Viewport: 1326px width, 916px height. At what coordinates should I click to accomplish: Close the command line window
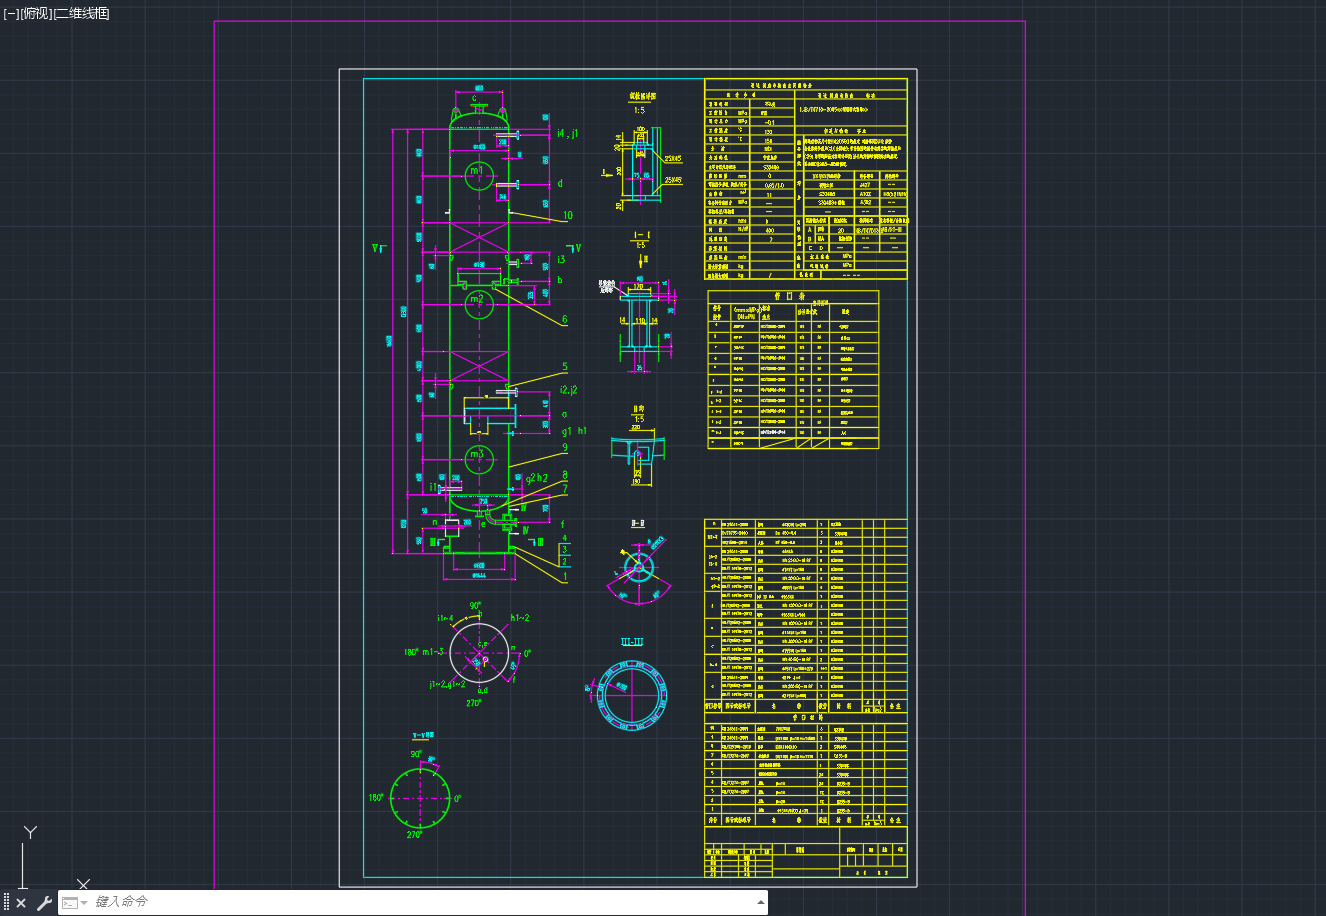click(21, 903)
